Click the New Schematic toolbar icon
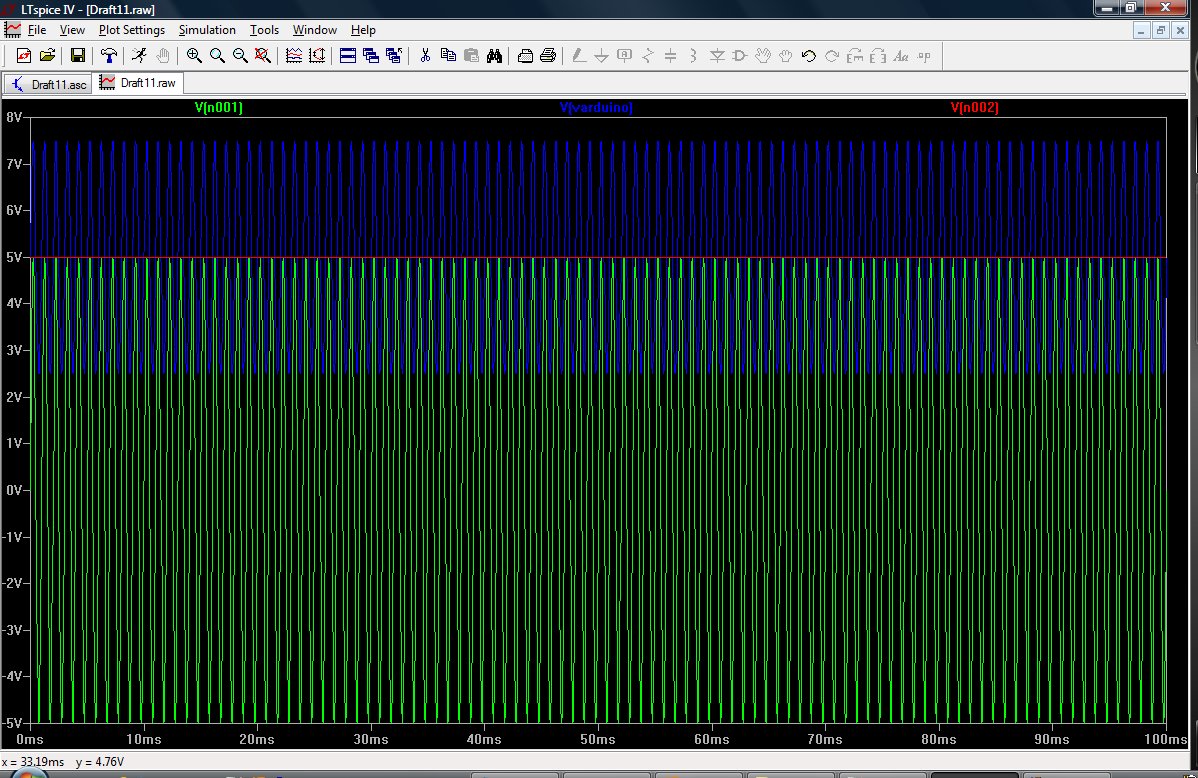 pos(24,56)
